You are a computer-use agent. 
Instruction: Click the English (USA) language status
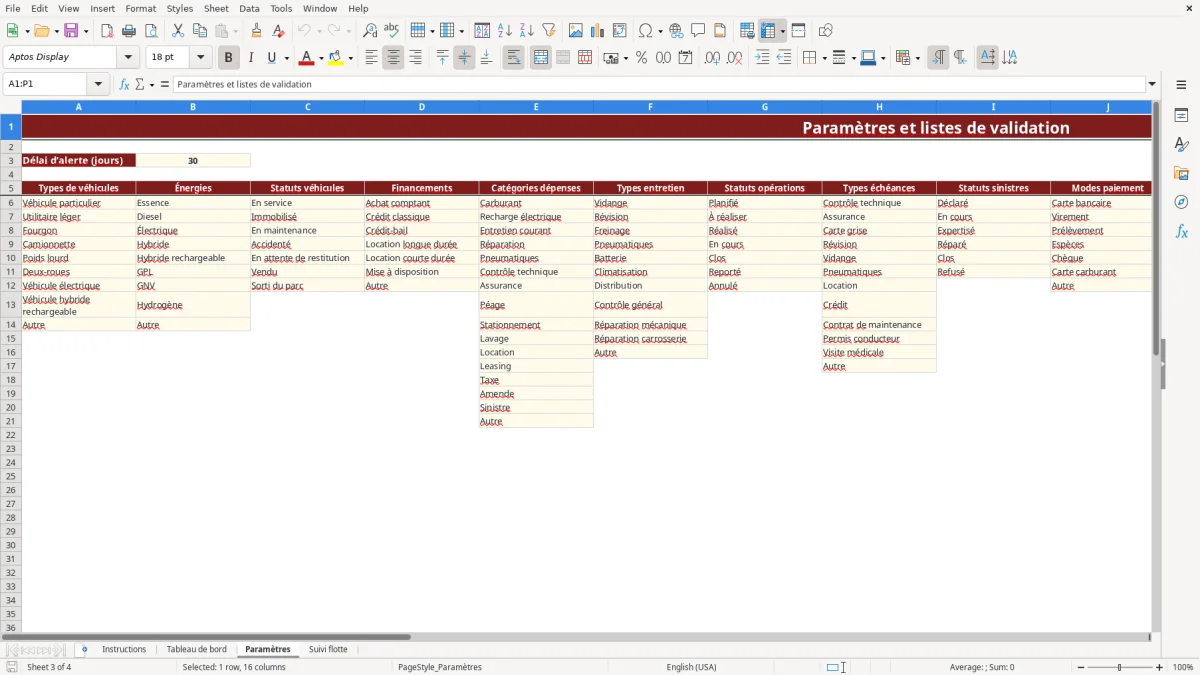691,667
